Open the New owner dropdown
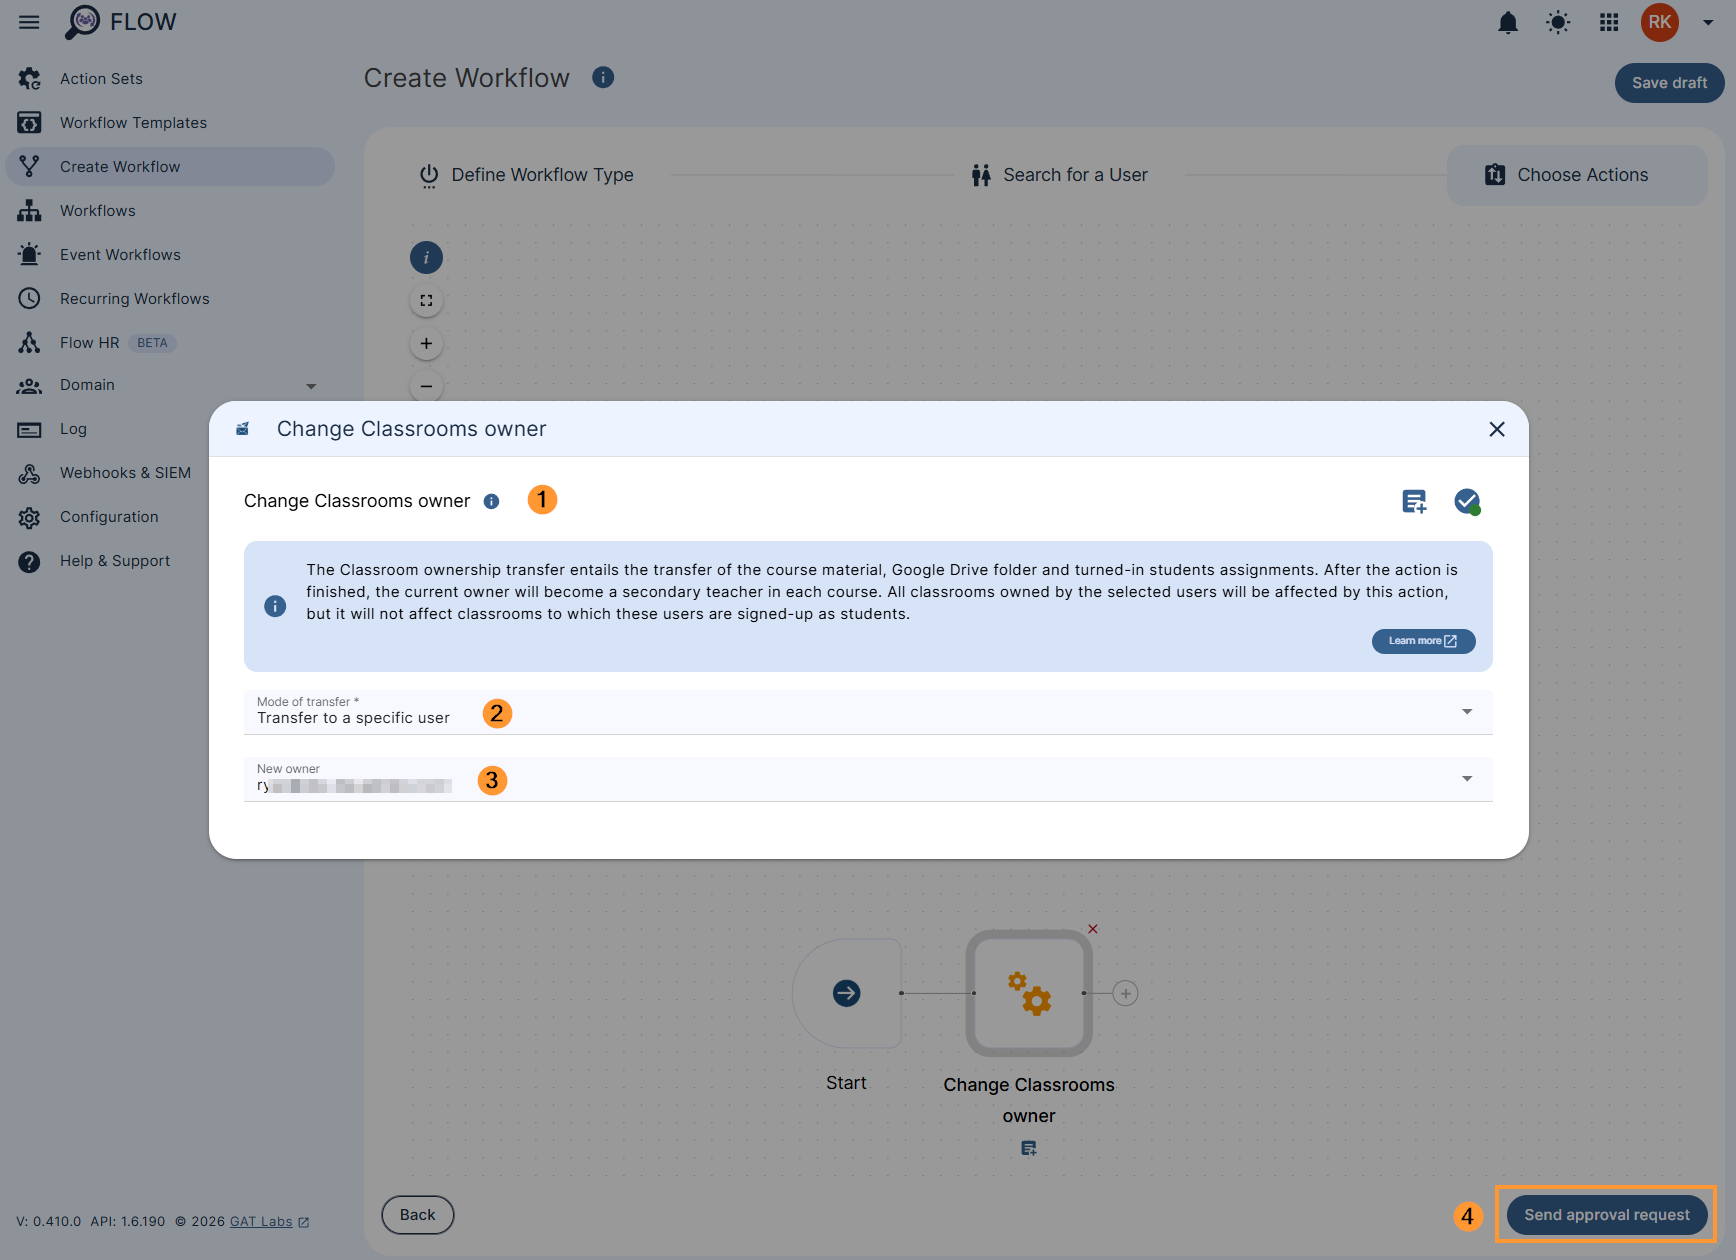Viewport: 1736px width, 1260px height. [1466, 777]
